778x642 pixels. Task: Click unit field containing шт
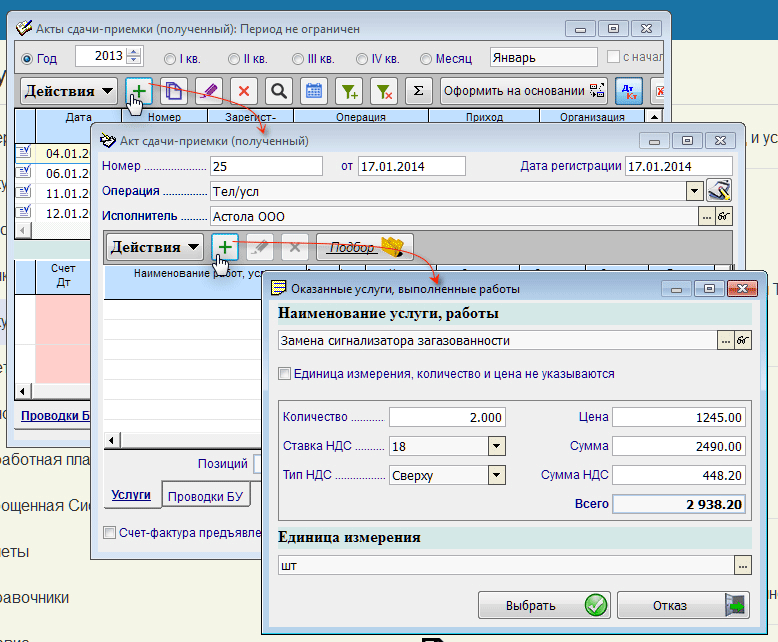506,566
